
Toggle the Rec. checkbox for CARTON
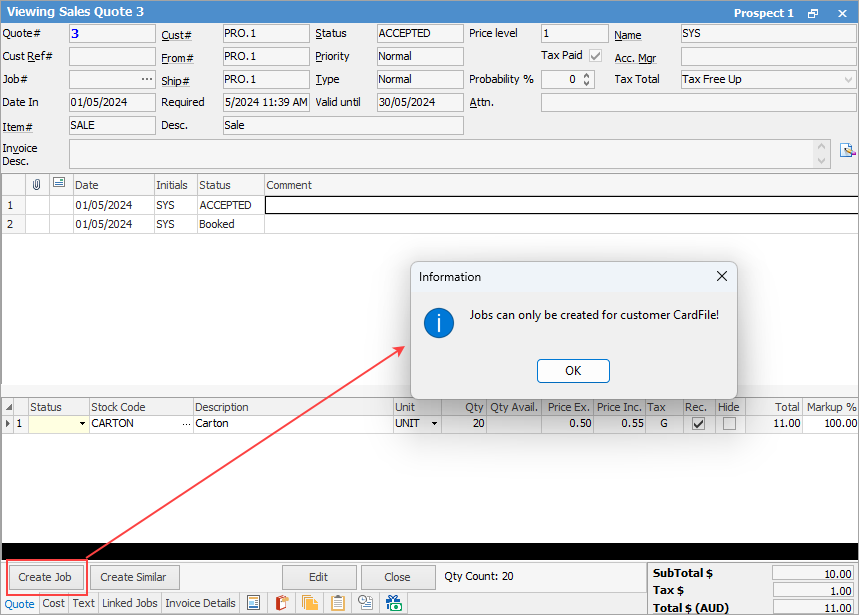point(698,424)
